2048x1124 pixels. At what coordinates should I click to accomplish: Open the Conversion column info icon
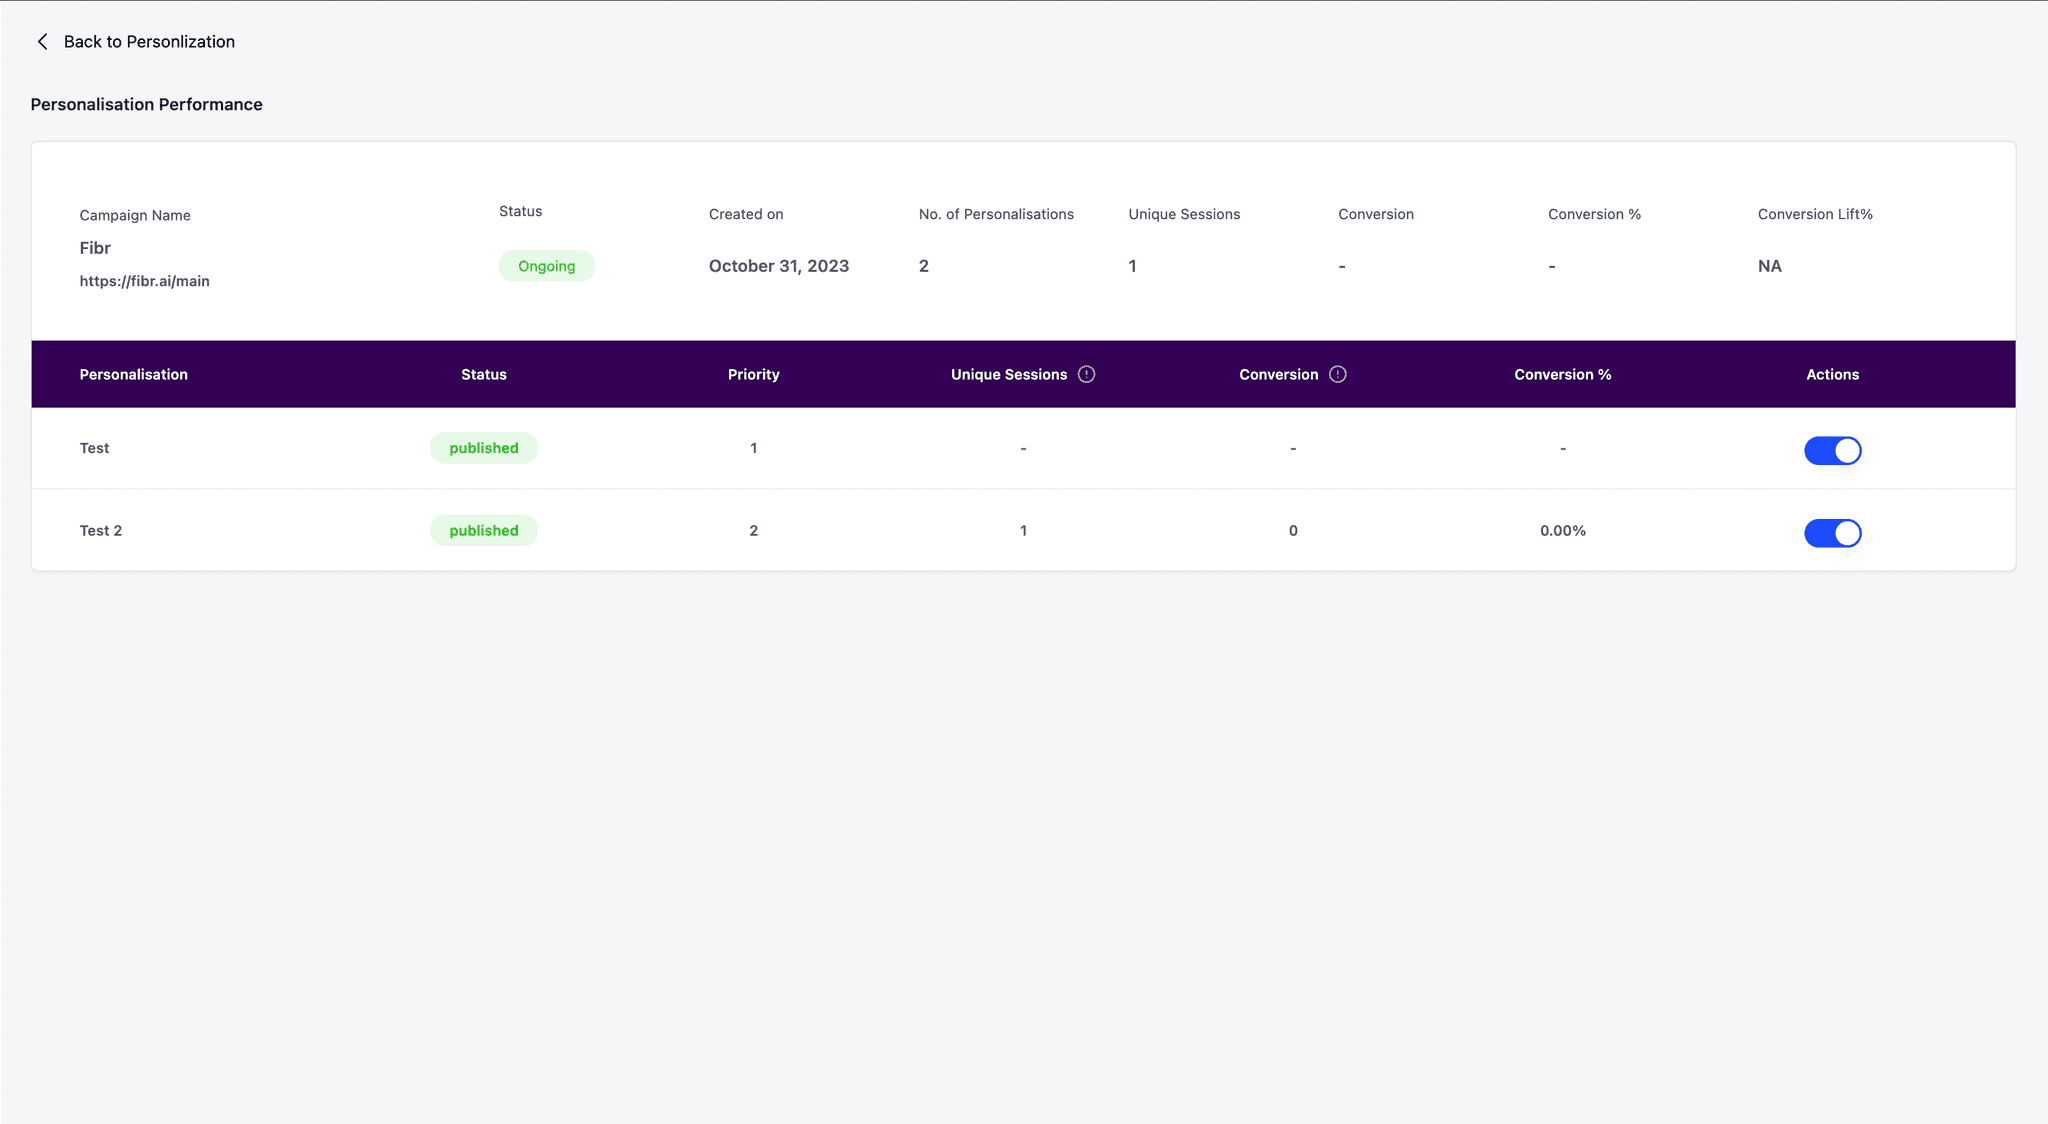point(1338,374)
